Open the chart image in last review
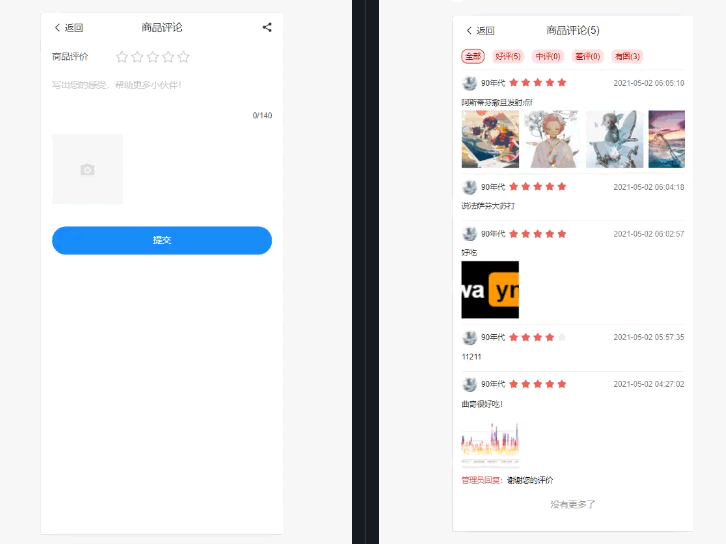Screen dimensions: 726x544 pos(490,442)
